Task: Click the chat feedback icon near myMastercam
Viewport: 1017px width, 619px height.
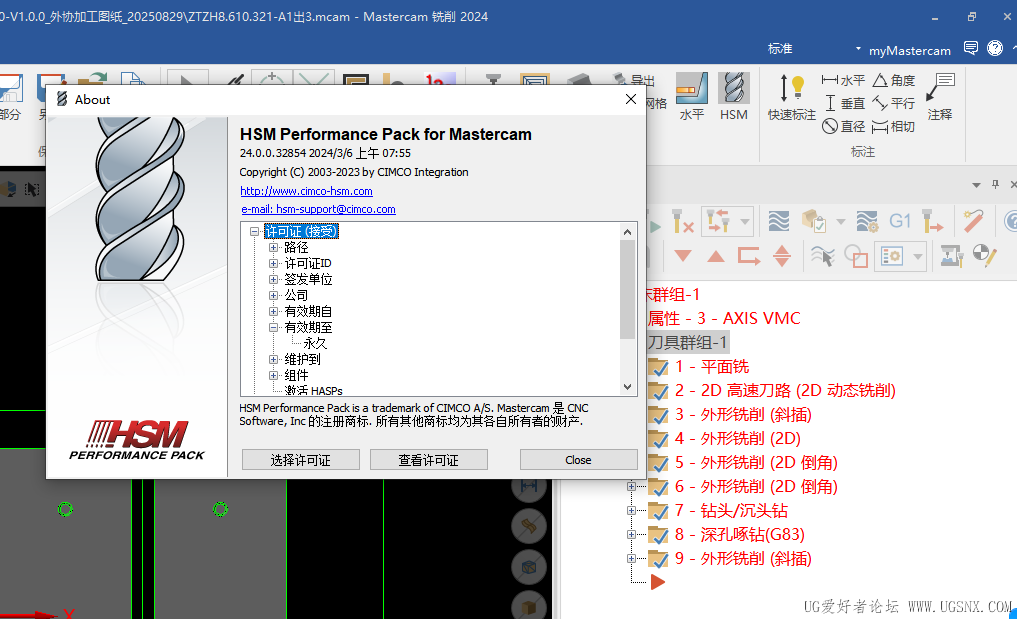Action: (971, 48)
